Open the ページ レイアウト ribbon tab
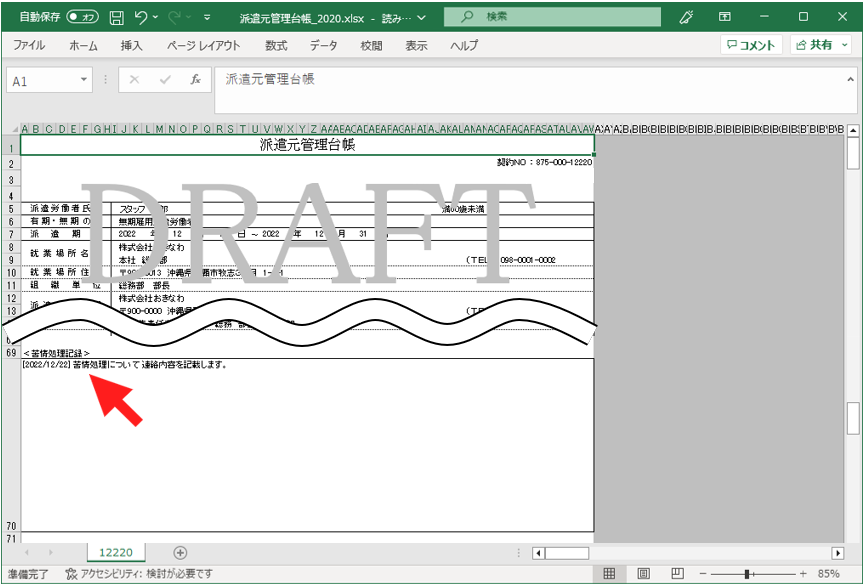865x586 pixels. [203, 45]
